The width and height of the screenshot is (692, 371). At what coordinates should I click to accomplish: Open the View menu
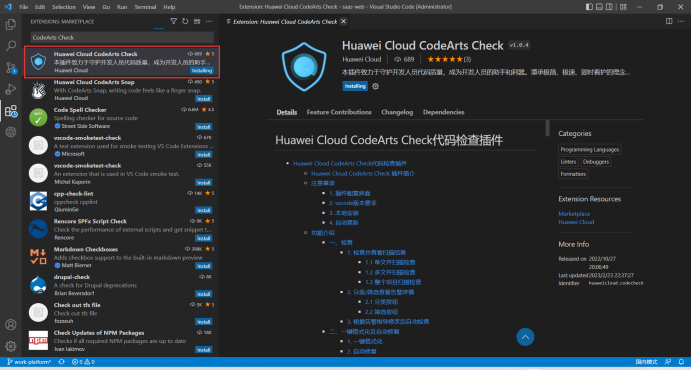coord(89,7)
